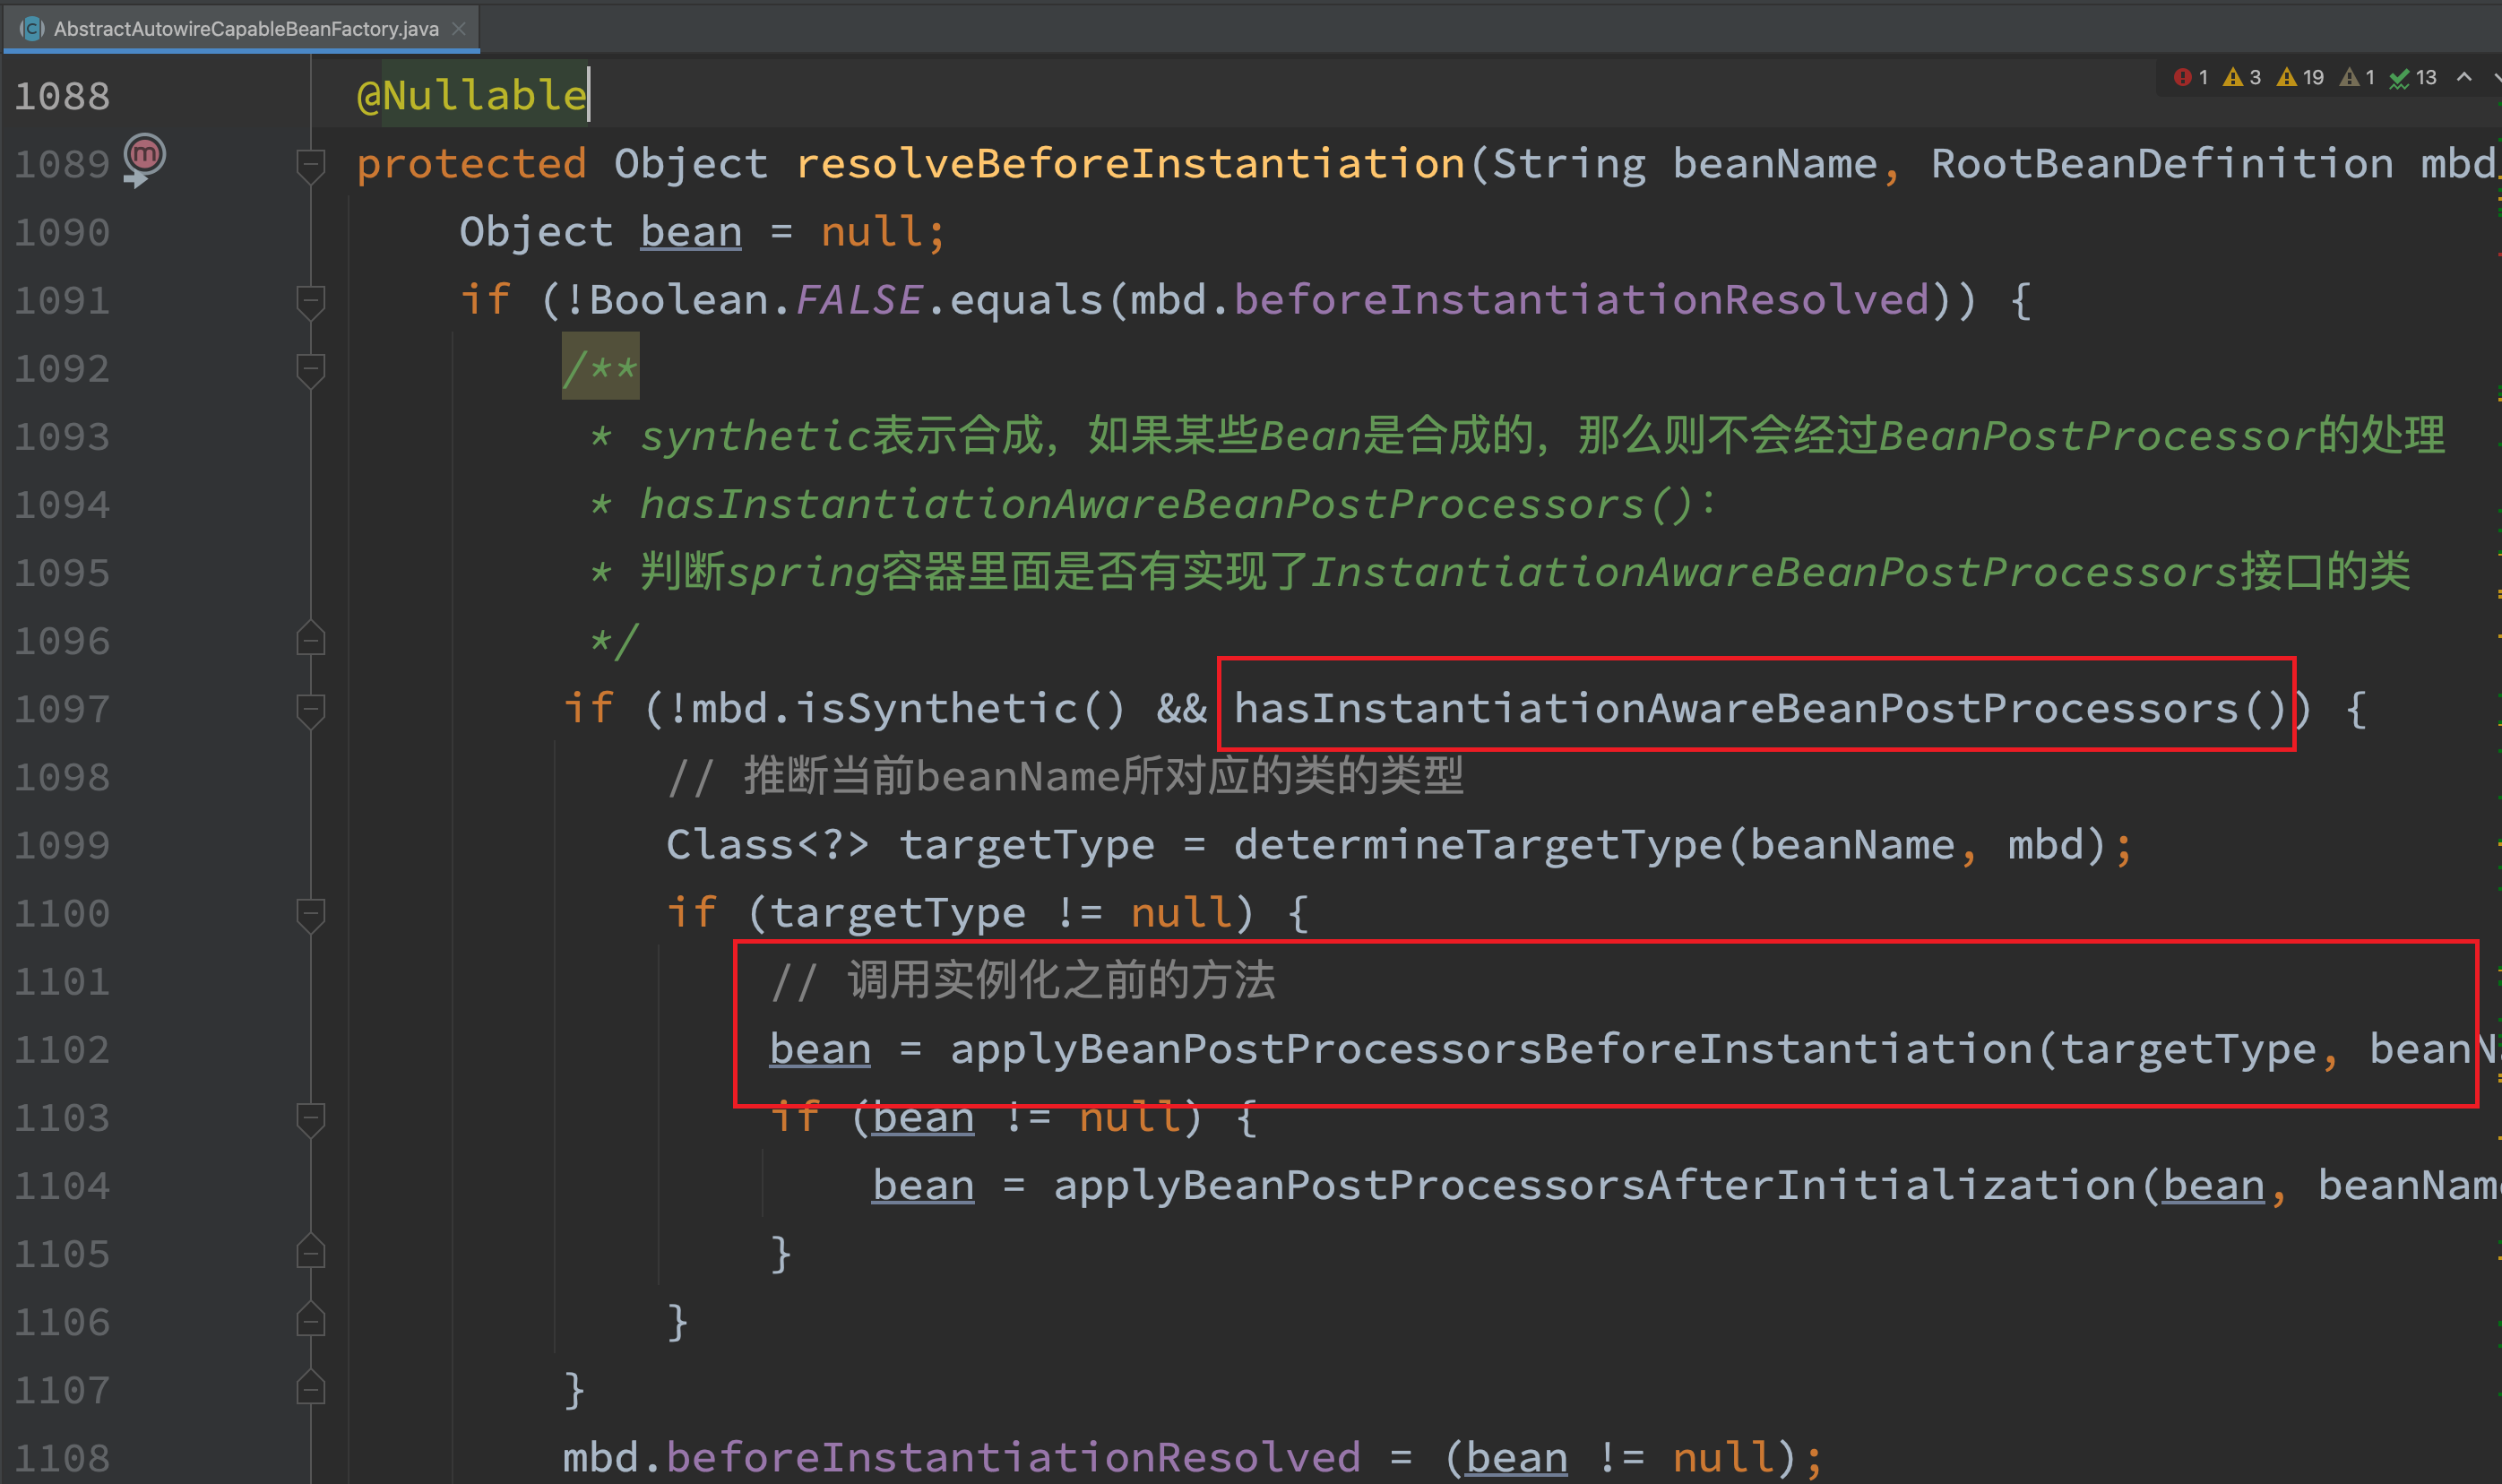Image resolution: width=2502 pixels, height=1484 pixels.
Task: Click hasInstantiationAwareBeanPostProcessors() call on line 1097
Action: coord(1760,708)
